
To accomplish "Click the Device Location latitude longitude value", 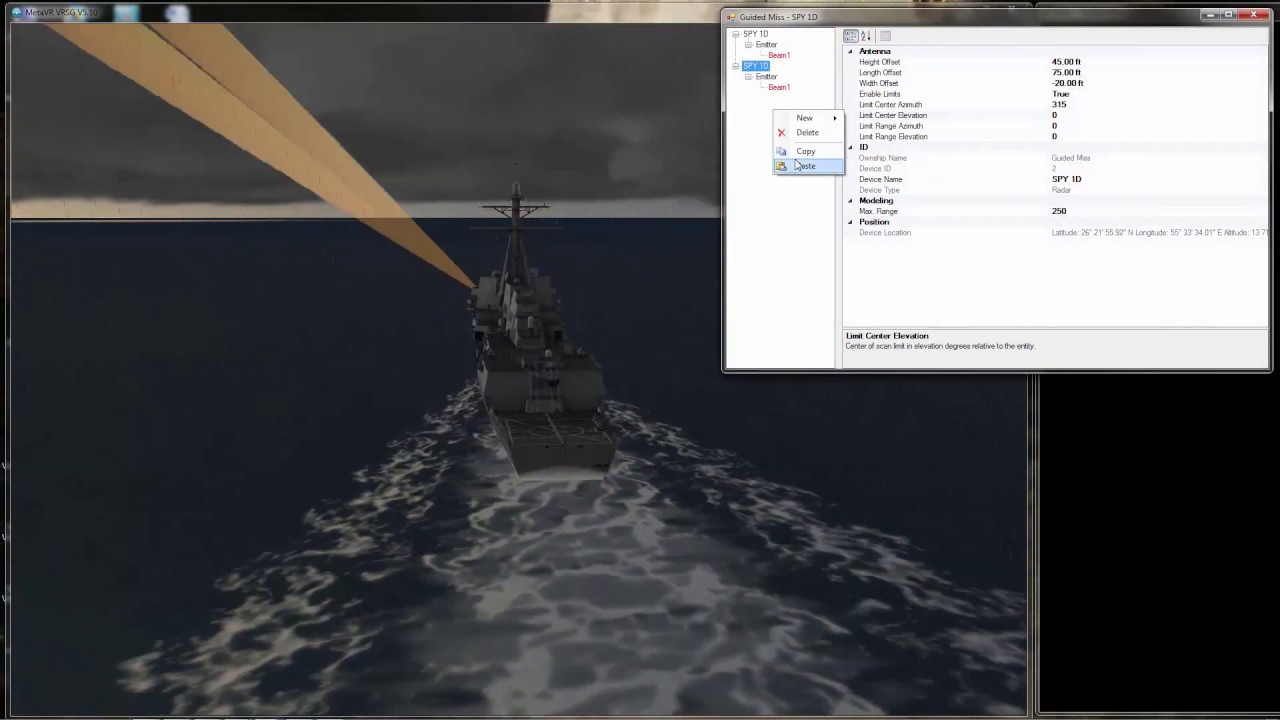I will 1159,233.
